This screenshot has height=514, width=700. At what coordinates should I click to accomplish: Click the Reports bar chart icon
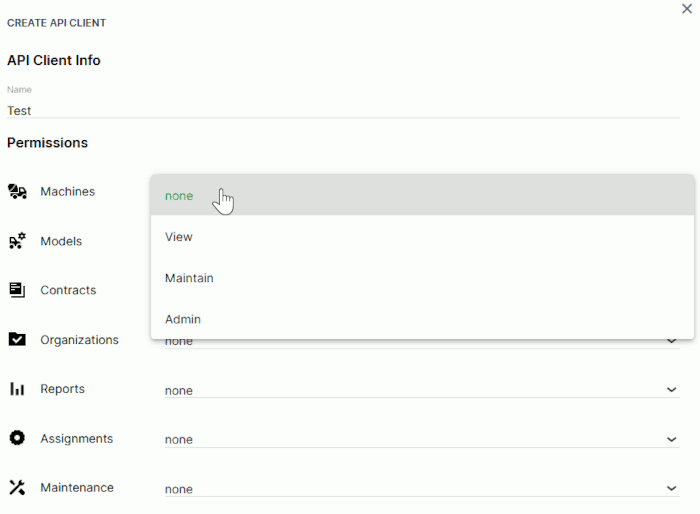17,389
